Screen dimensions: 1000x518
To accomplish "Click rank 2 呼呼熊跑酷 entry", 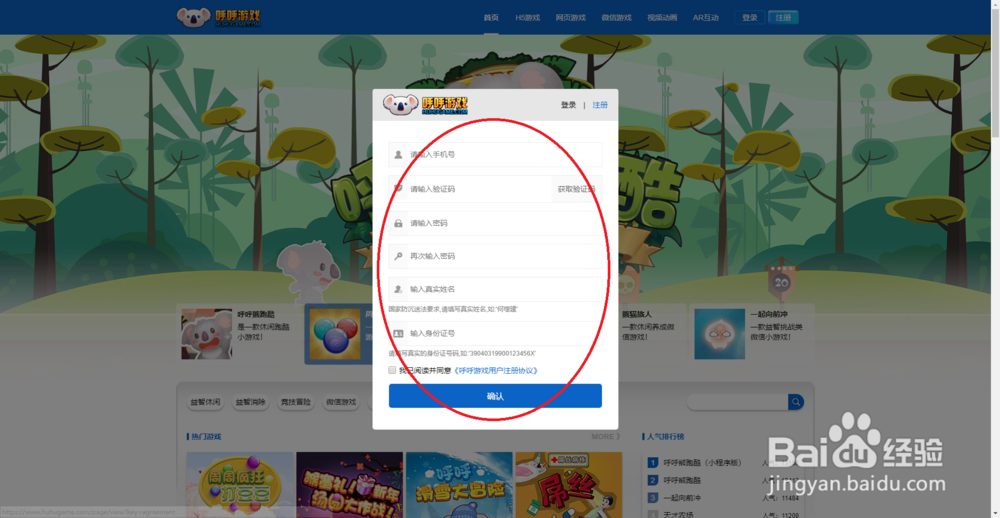I will click(x=682, y=480).
